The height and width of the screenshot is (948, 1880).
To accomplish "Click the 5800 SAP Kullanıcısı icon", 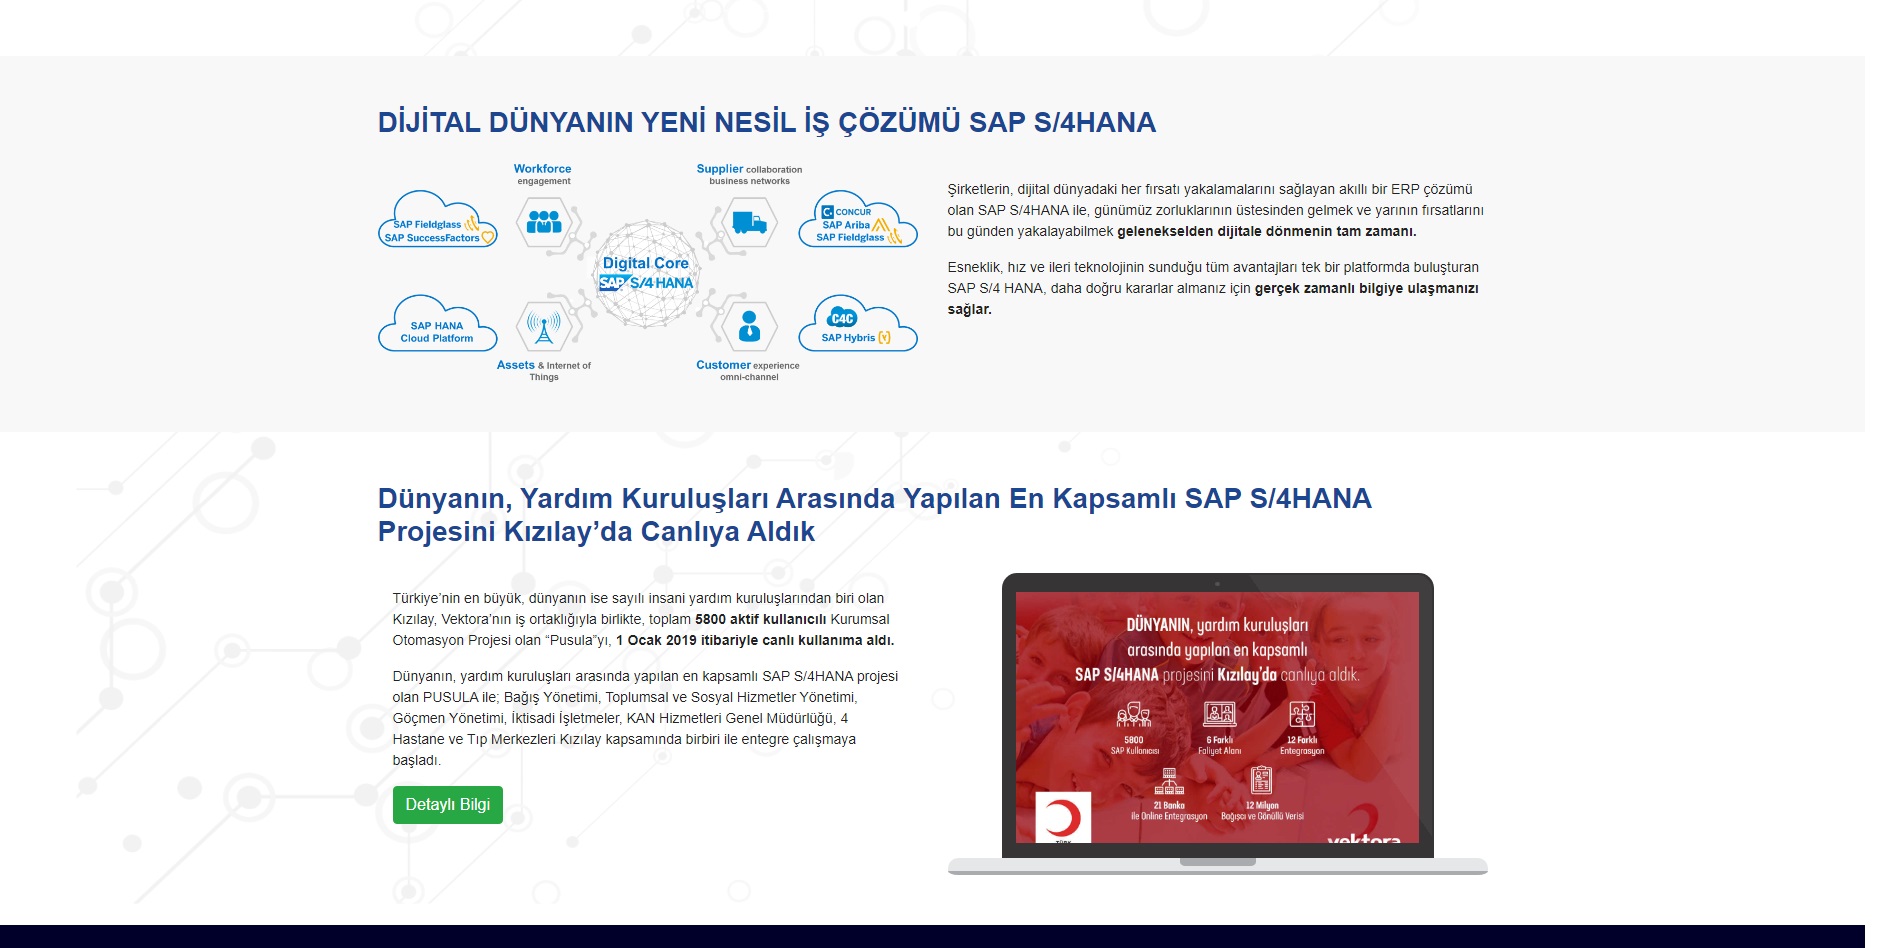I will point(1134,715).
